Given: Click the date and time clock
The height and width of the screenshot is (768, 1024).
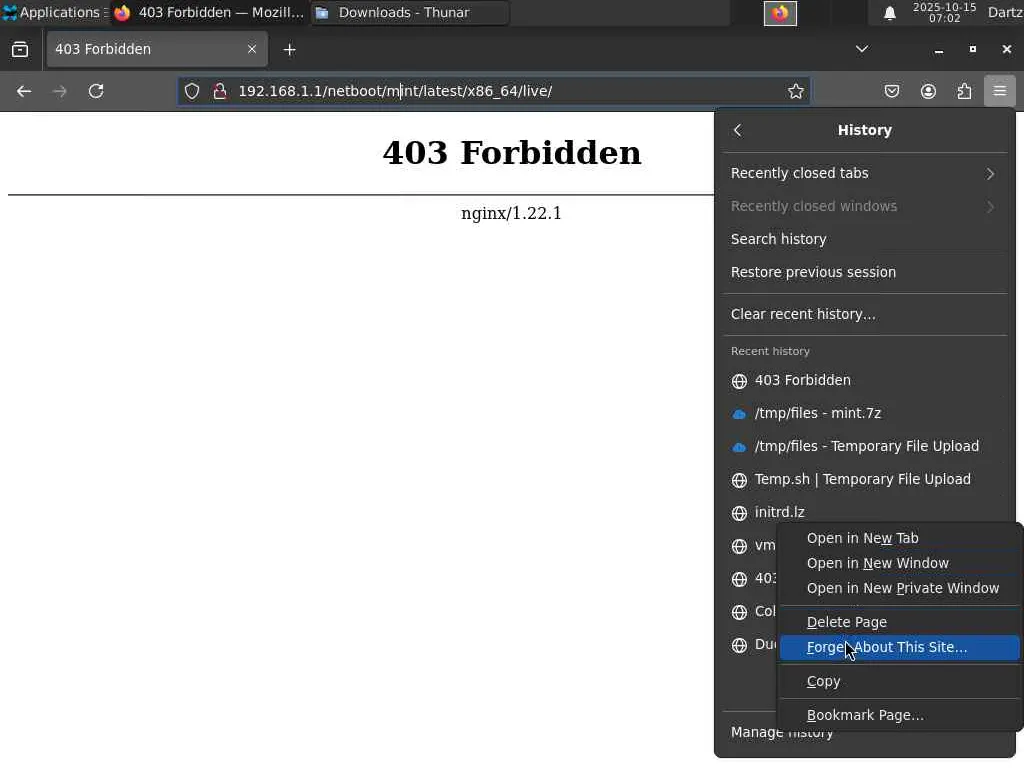Looking at the screenshot, I should (x=944, y=12).
